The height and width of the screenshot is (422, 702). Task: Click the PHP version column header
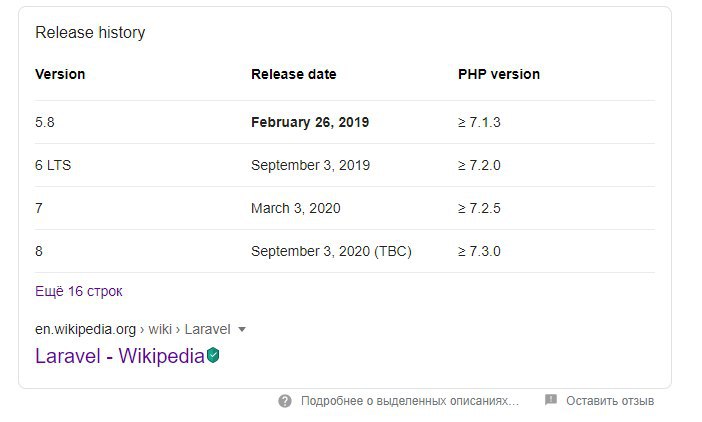coord(499,74)
